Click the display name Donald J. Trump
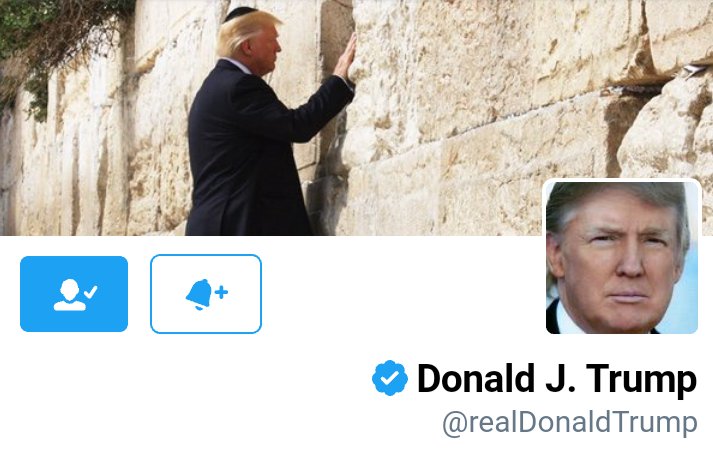 pyautogui.click(x=557, y=379)
